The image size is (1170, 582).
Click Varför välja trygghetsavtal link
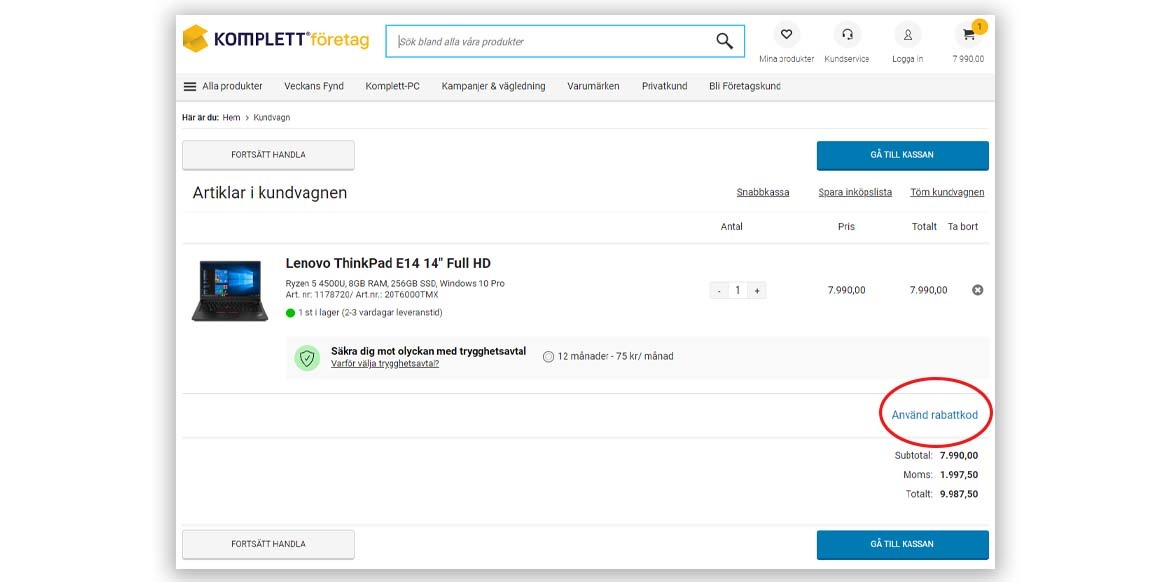pyautogui.click(x=385, y=364)
